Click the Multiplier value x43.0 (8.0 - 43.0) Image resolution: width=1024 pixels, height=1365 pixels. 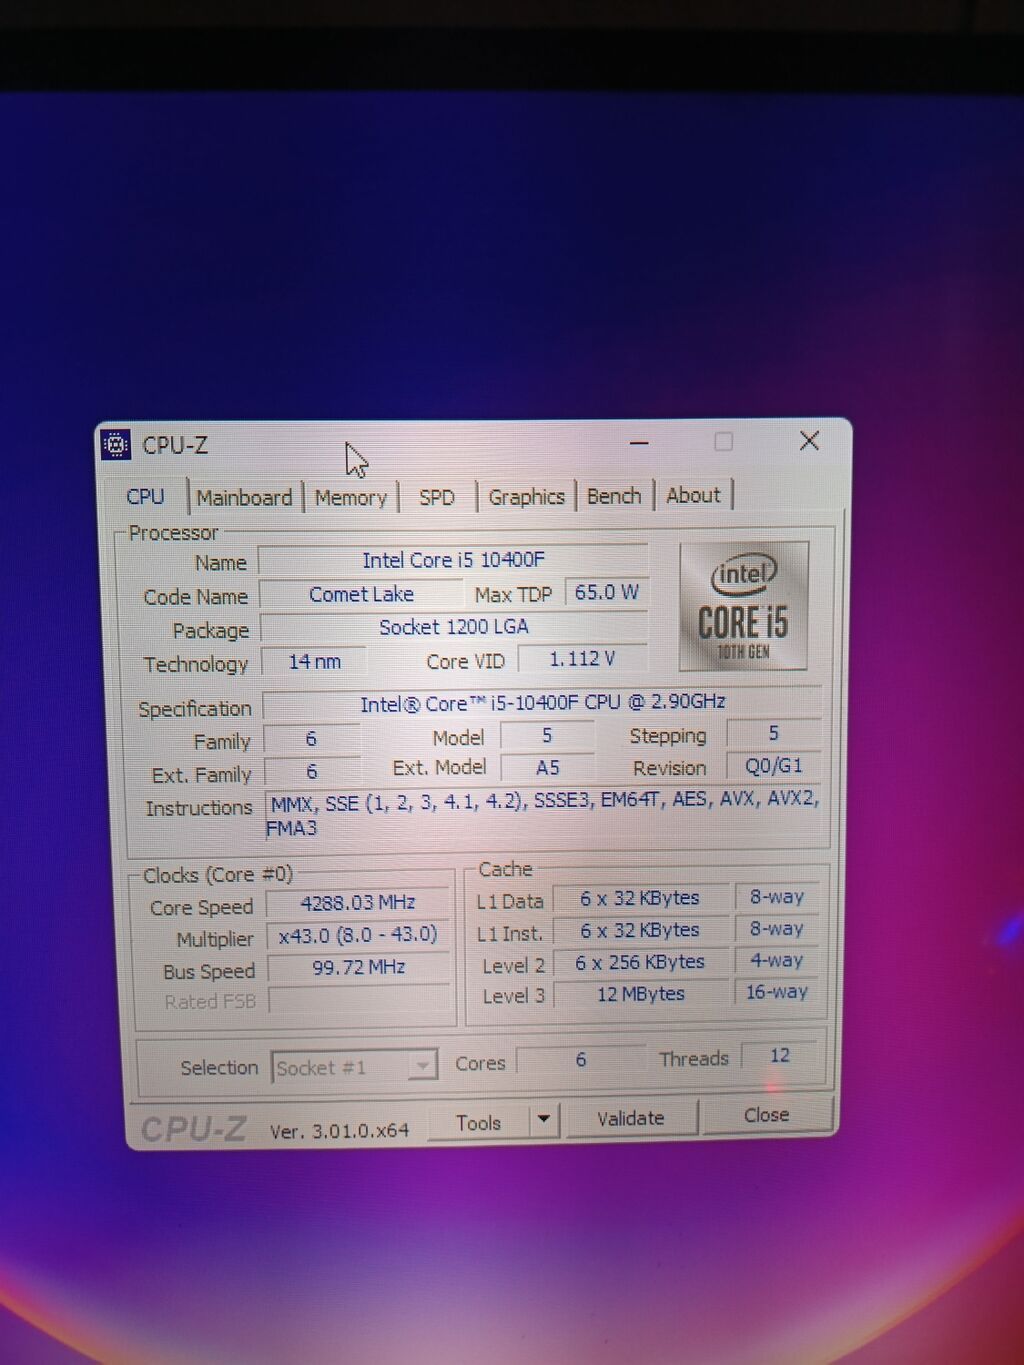pos(358,935)
